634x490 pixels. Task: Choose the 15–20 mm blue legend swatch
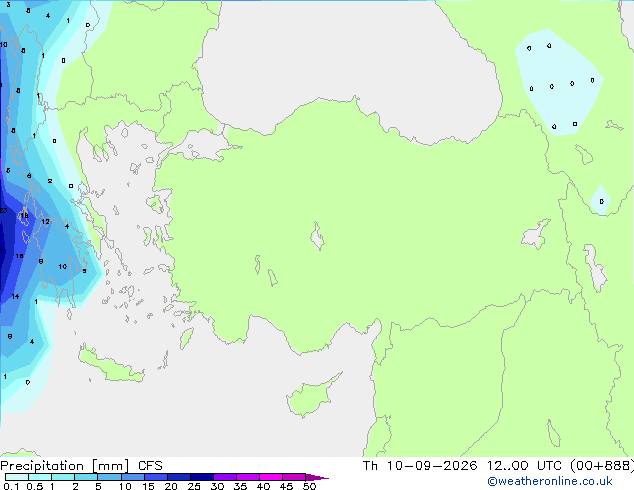(155, 477)
